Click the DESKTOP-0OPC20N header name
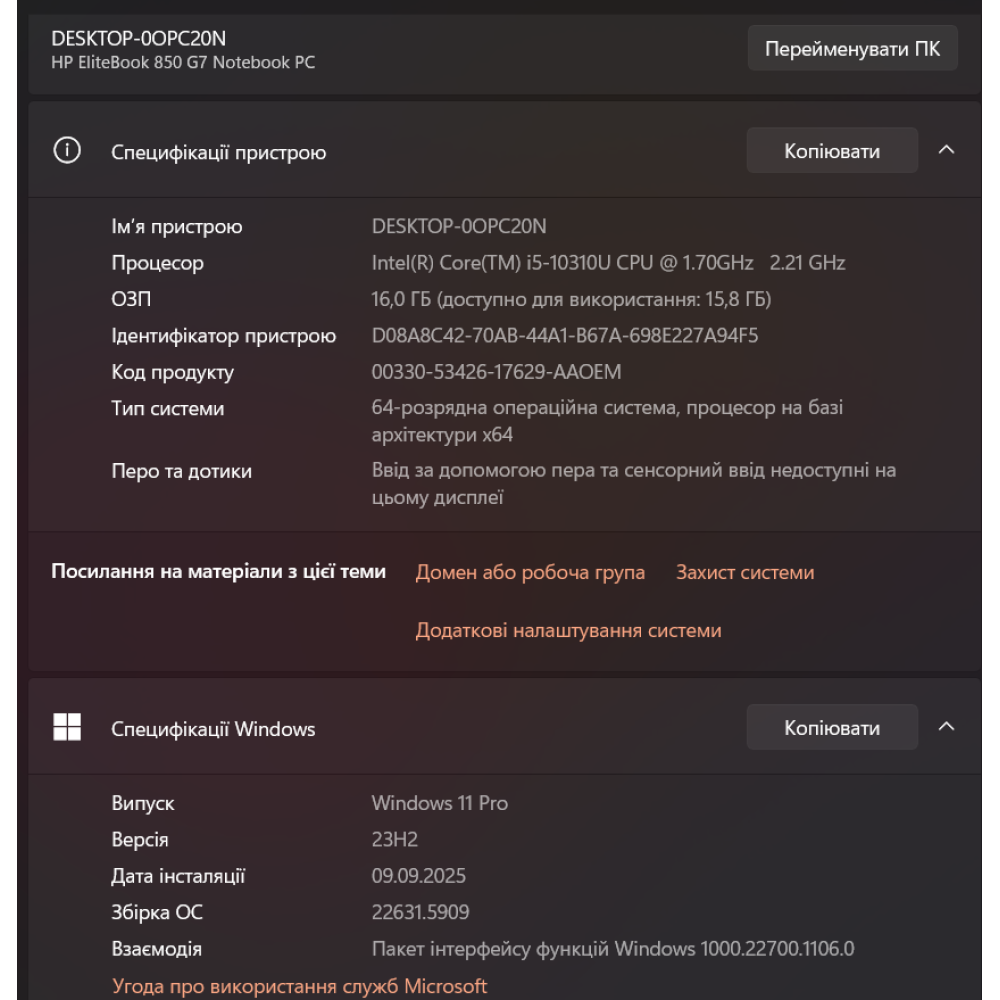 coord(139,39)
